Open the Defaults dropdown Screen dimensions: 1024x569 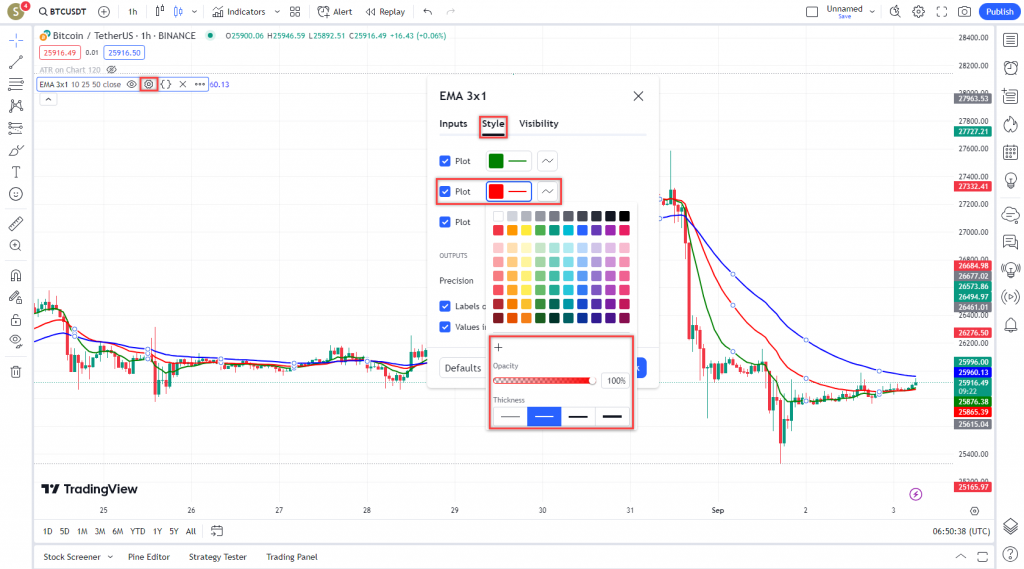tap(463, 368)
